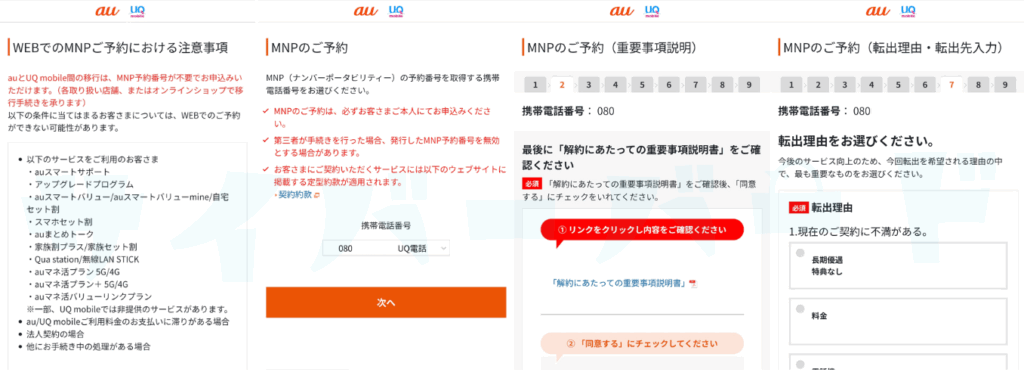Go to step 9 on 重要事項説明 page

[x=749, y=85]
